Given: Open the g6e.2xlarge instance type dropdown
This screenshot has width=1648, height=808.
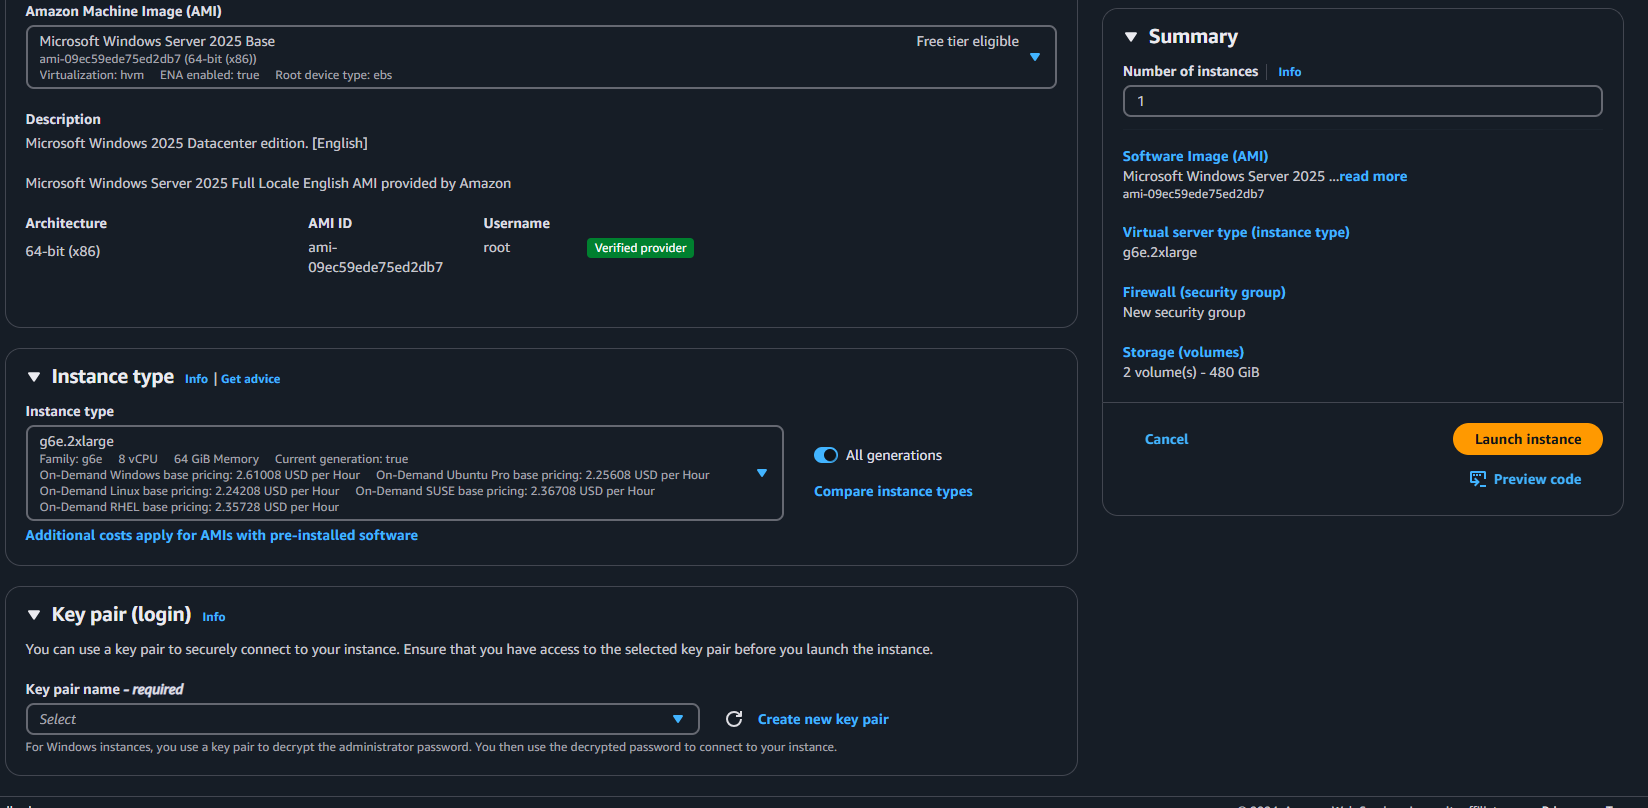Looking at the screenshot, I should click(404, 473).
